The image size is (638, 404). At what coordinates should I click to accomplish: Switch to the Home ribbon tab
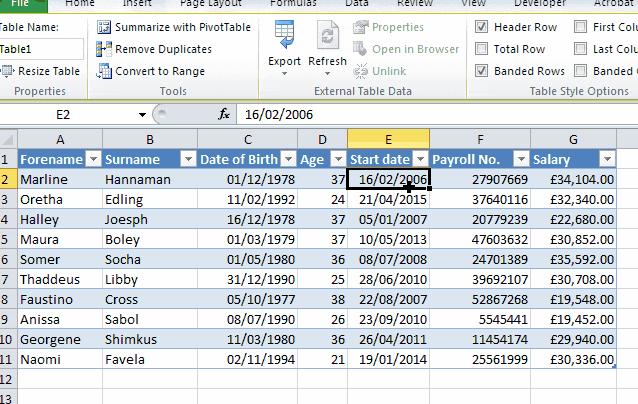tap(80, 4)
